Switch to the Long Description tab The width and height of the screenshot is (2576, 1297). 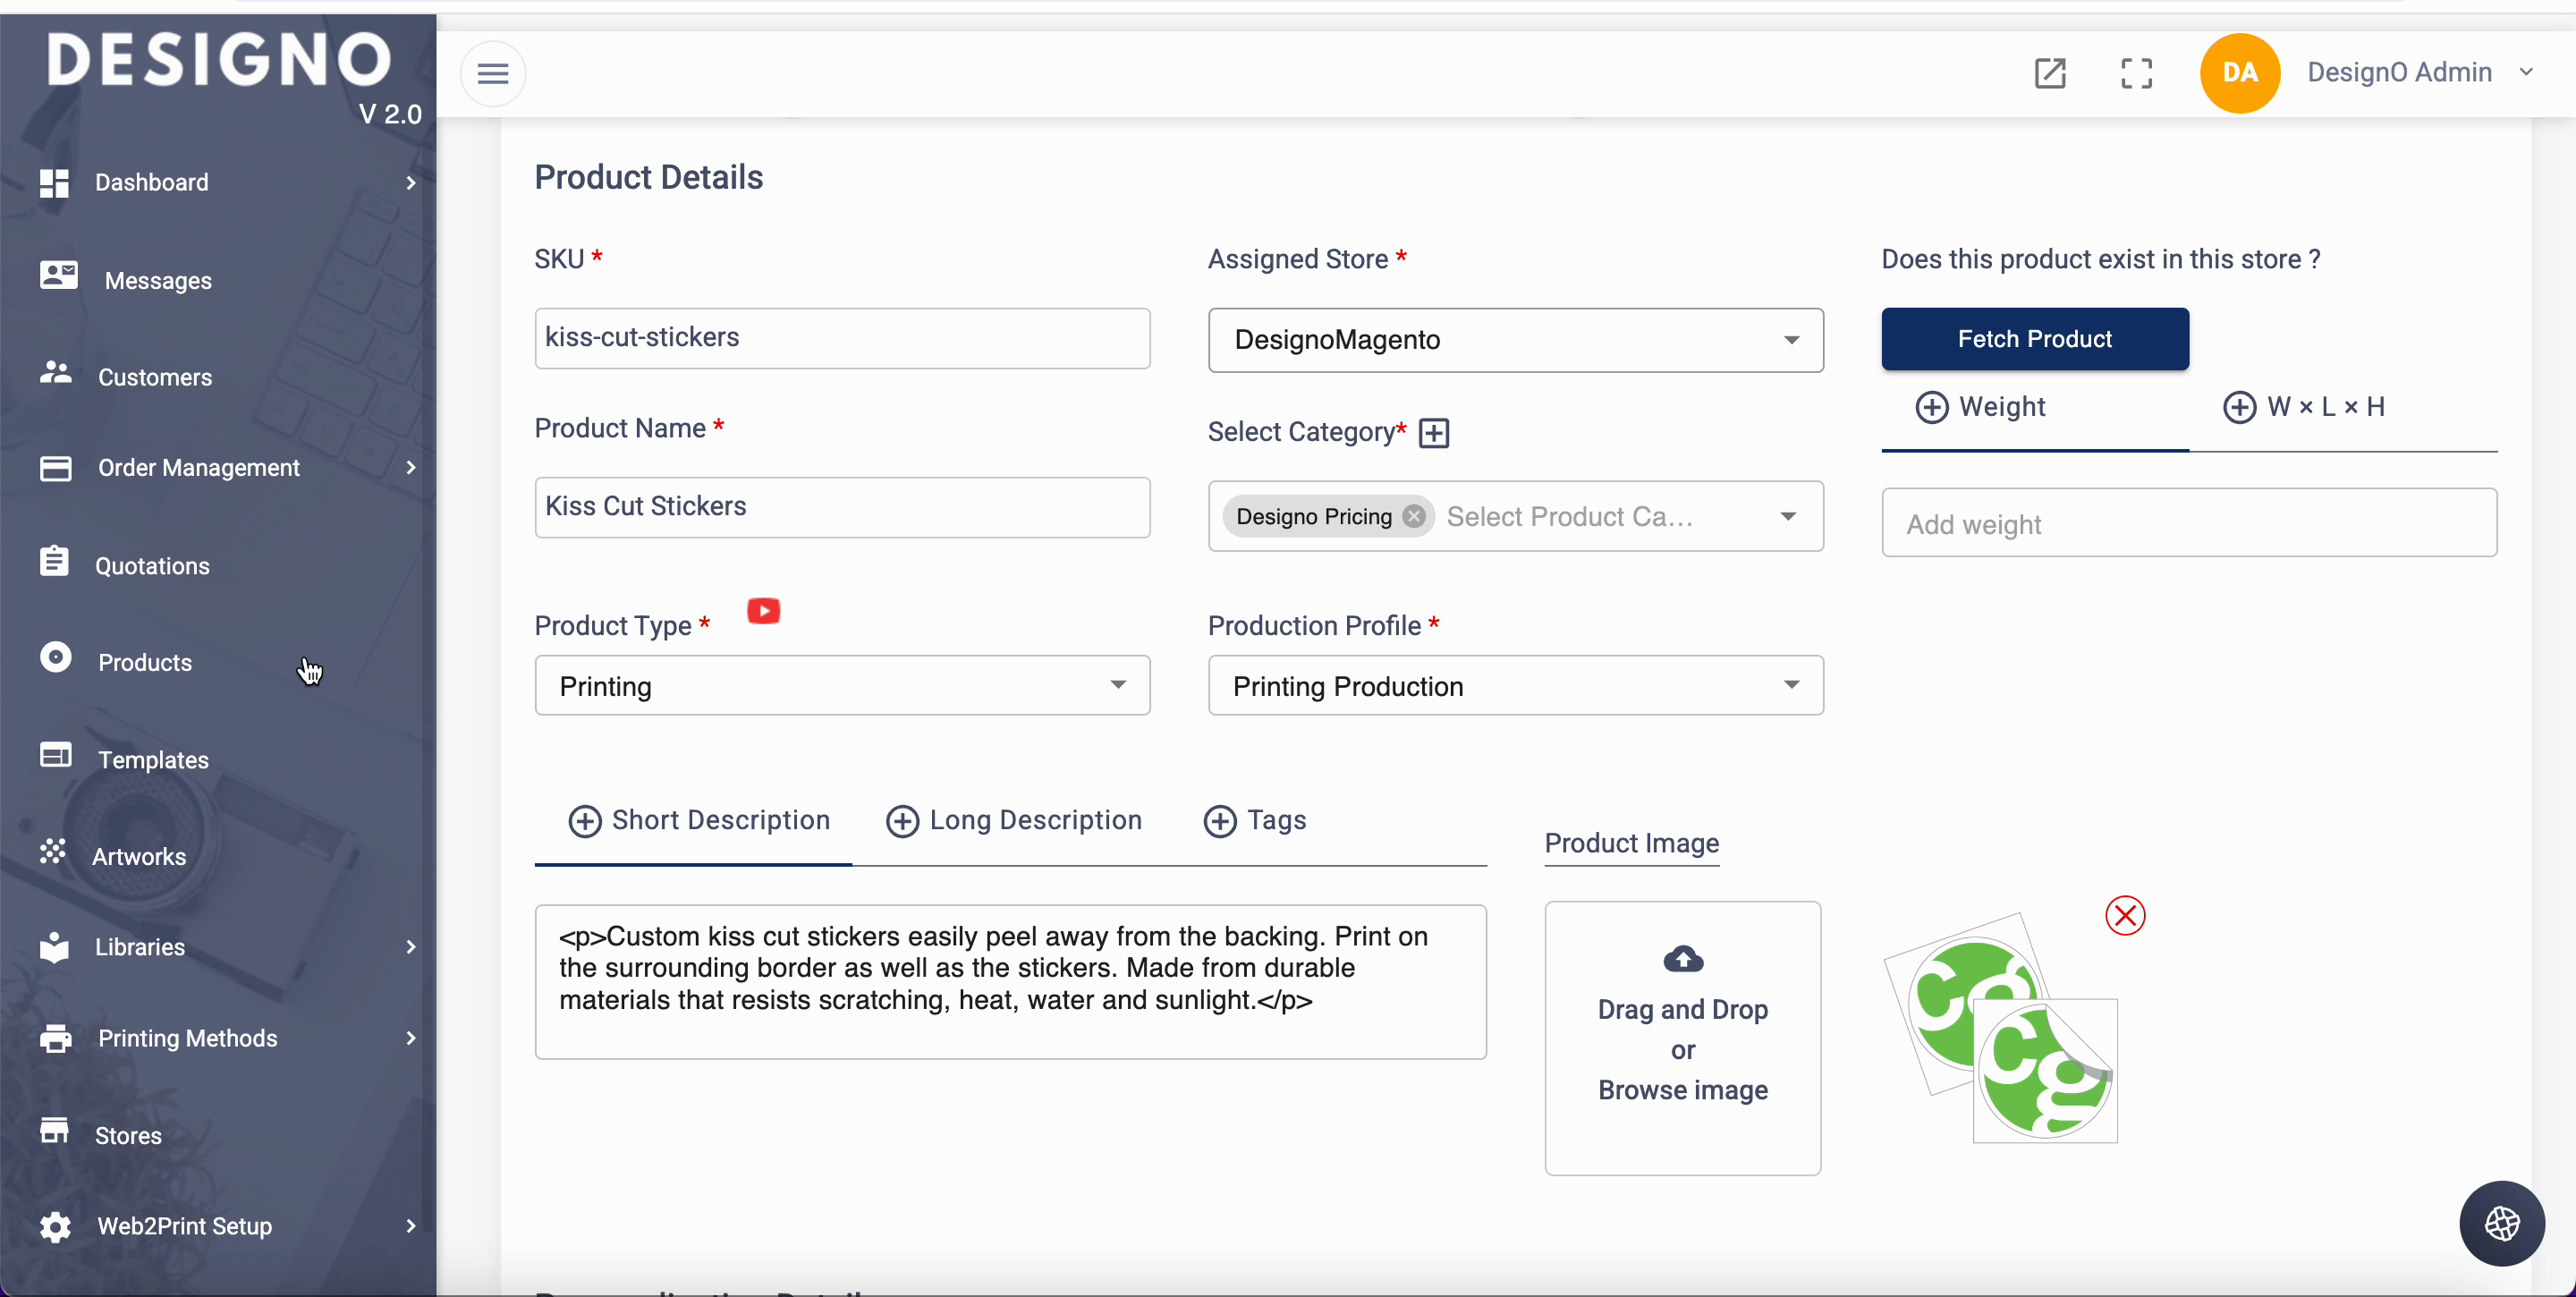[x=1014, y=820]
